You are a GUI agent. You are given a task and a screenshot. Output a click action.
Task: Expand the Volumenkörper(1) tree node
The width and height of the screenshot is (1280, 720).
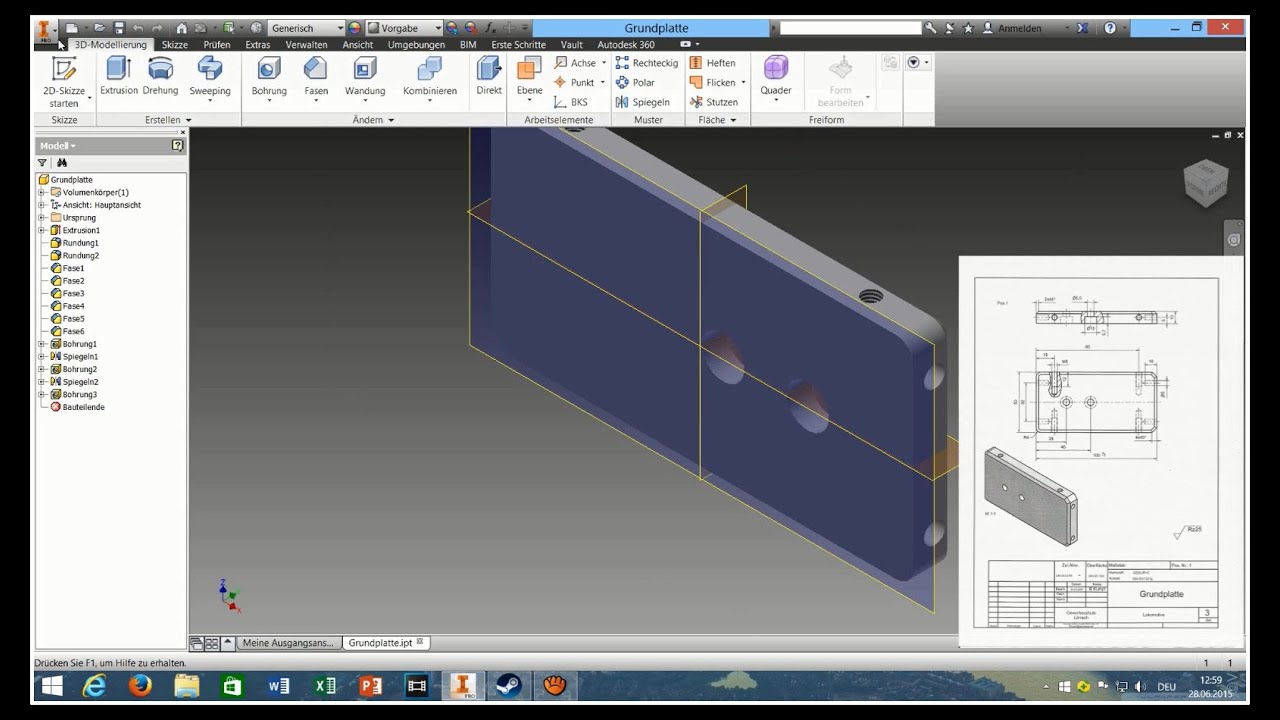41,192
